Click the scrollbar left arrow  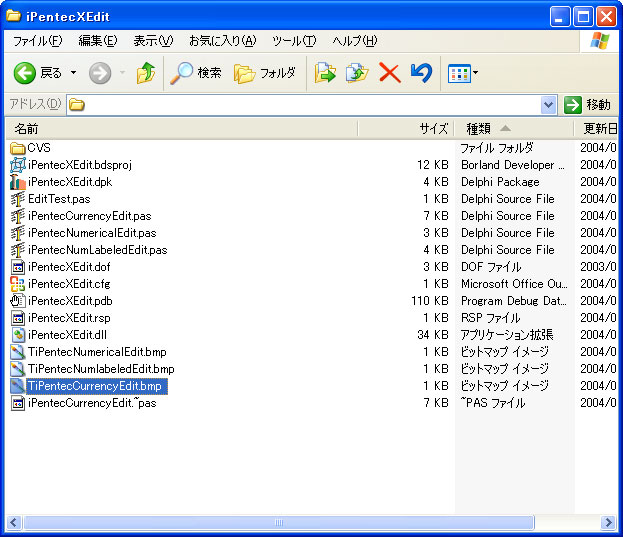pos(14,522)
